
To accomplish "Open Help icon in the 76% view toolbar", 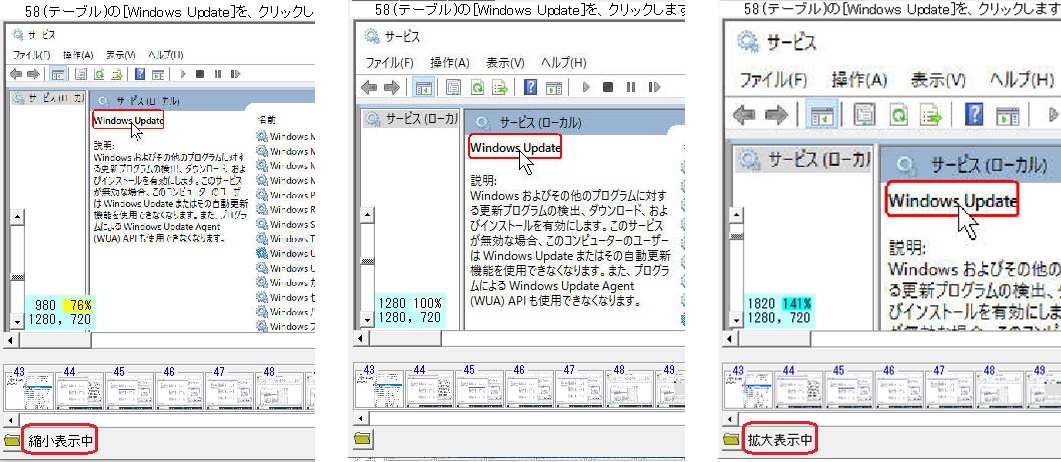I will pyautogui.click(x=140, y=74).
